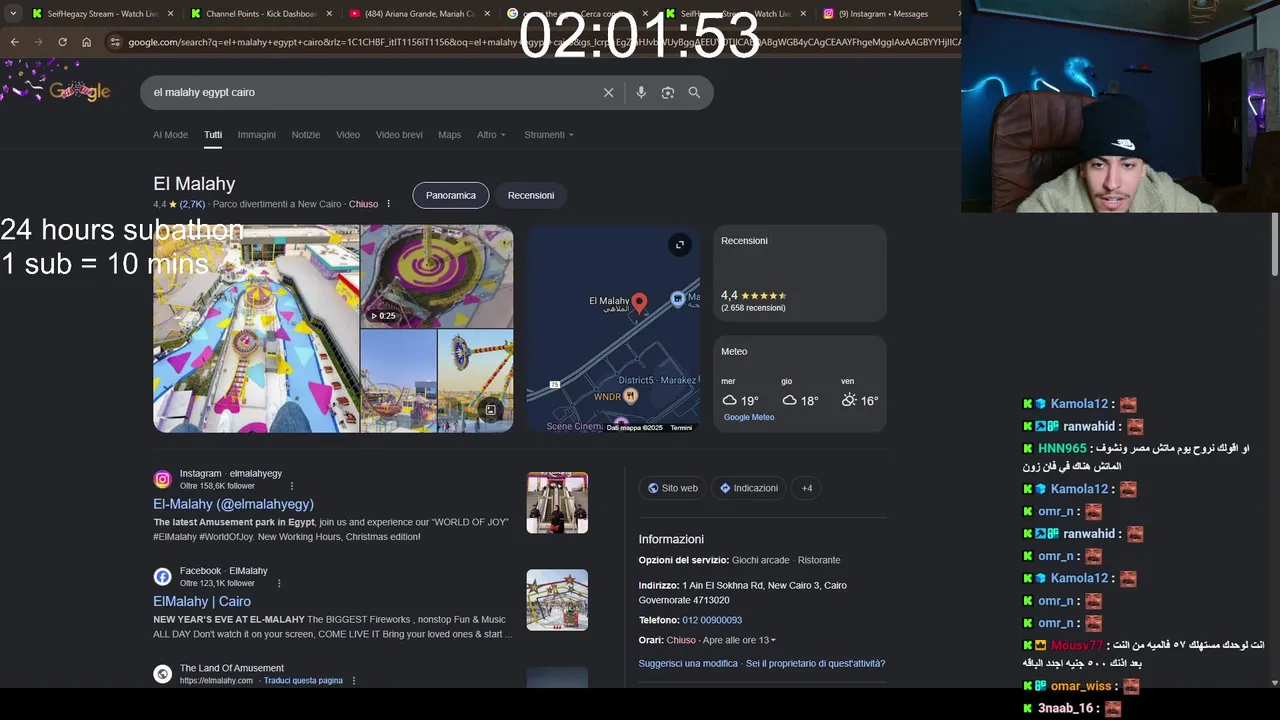The image size is (1280, 720).
Task: Open the ElMalahy | Cairo result link
Action: [x=202, y=601]
